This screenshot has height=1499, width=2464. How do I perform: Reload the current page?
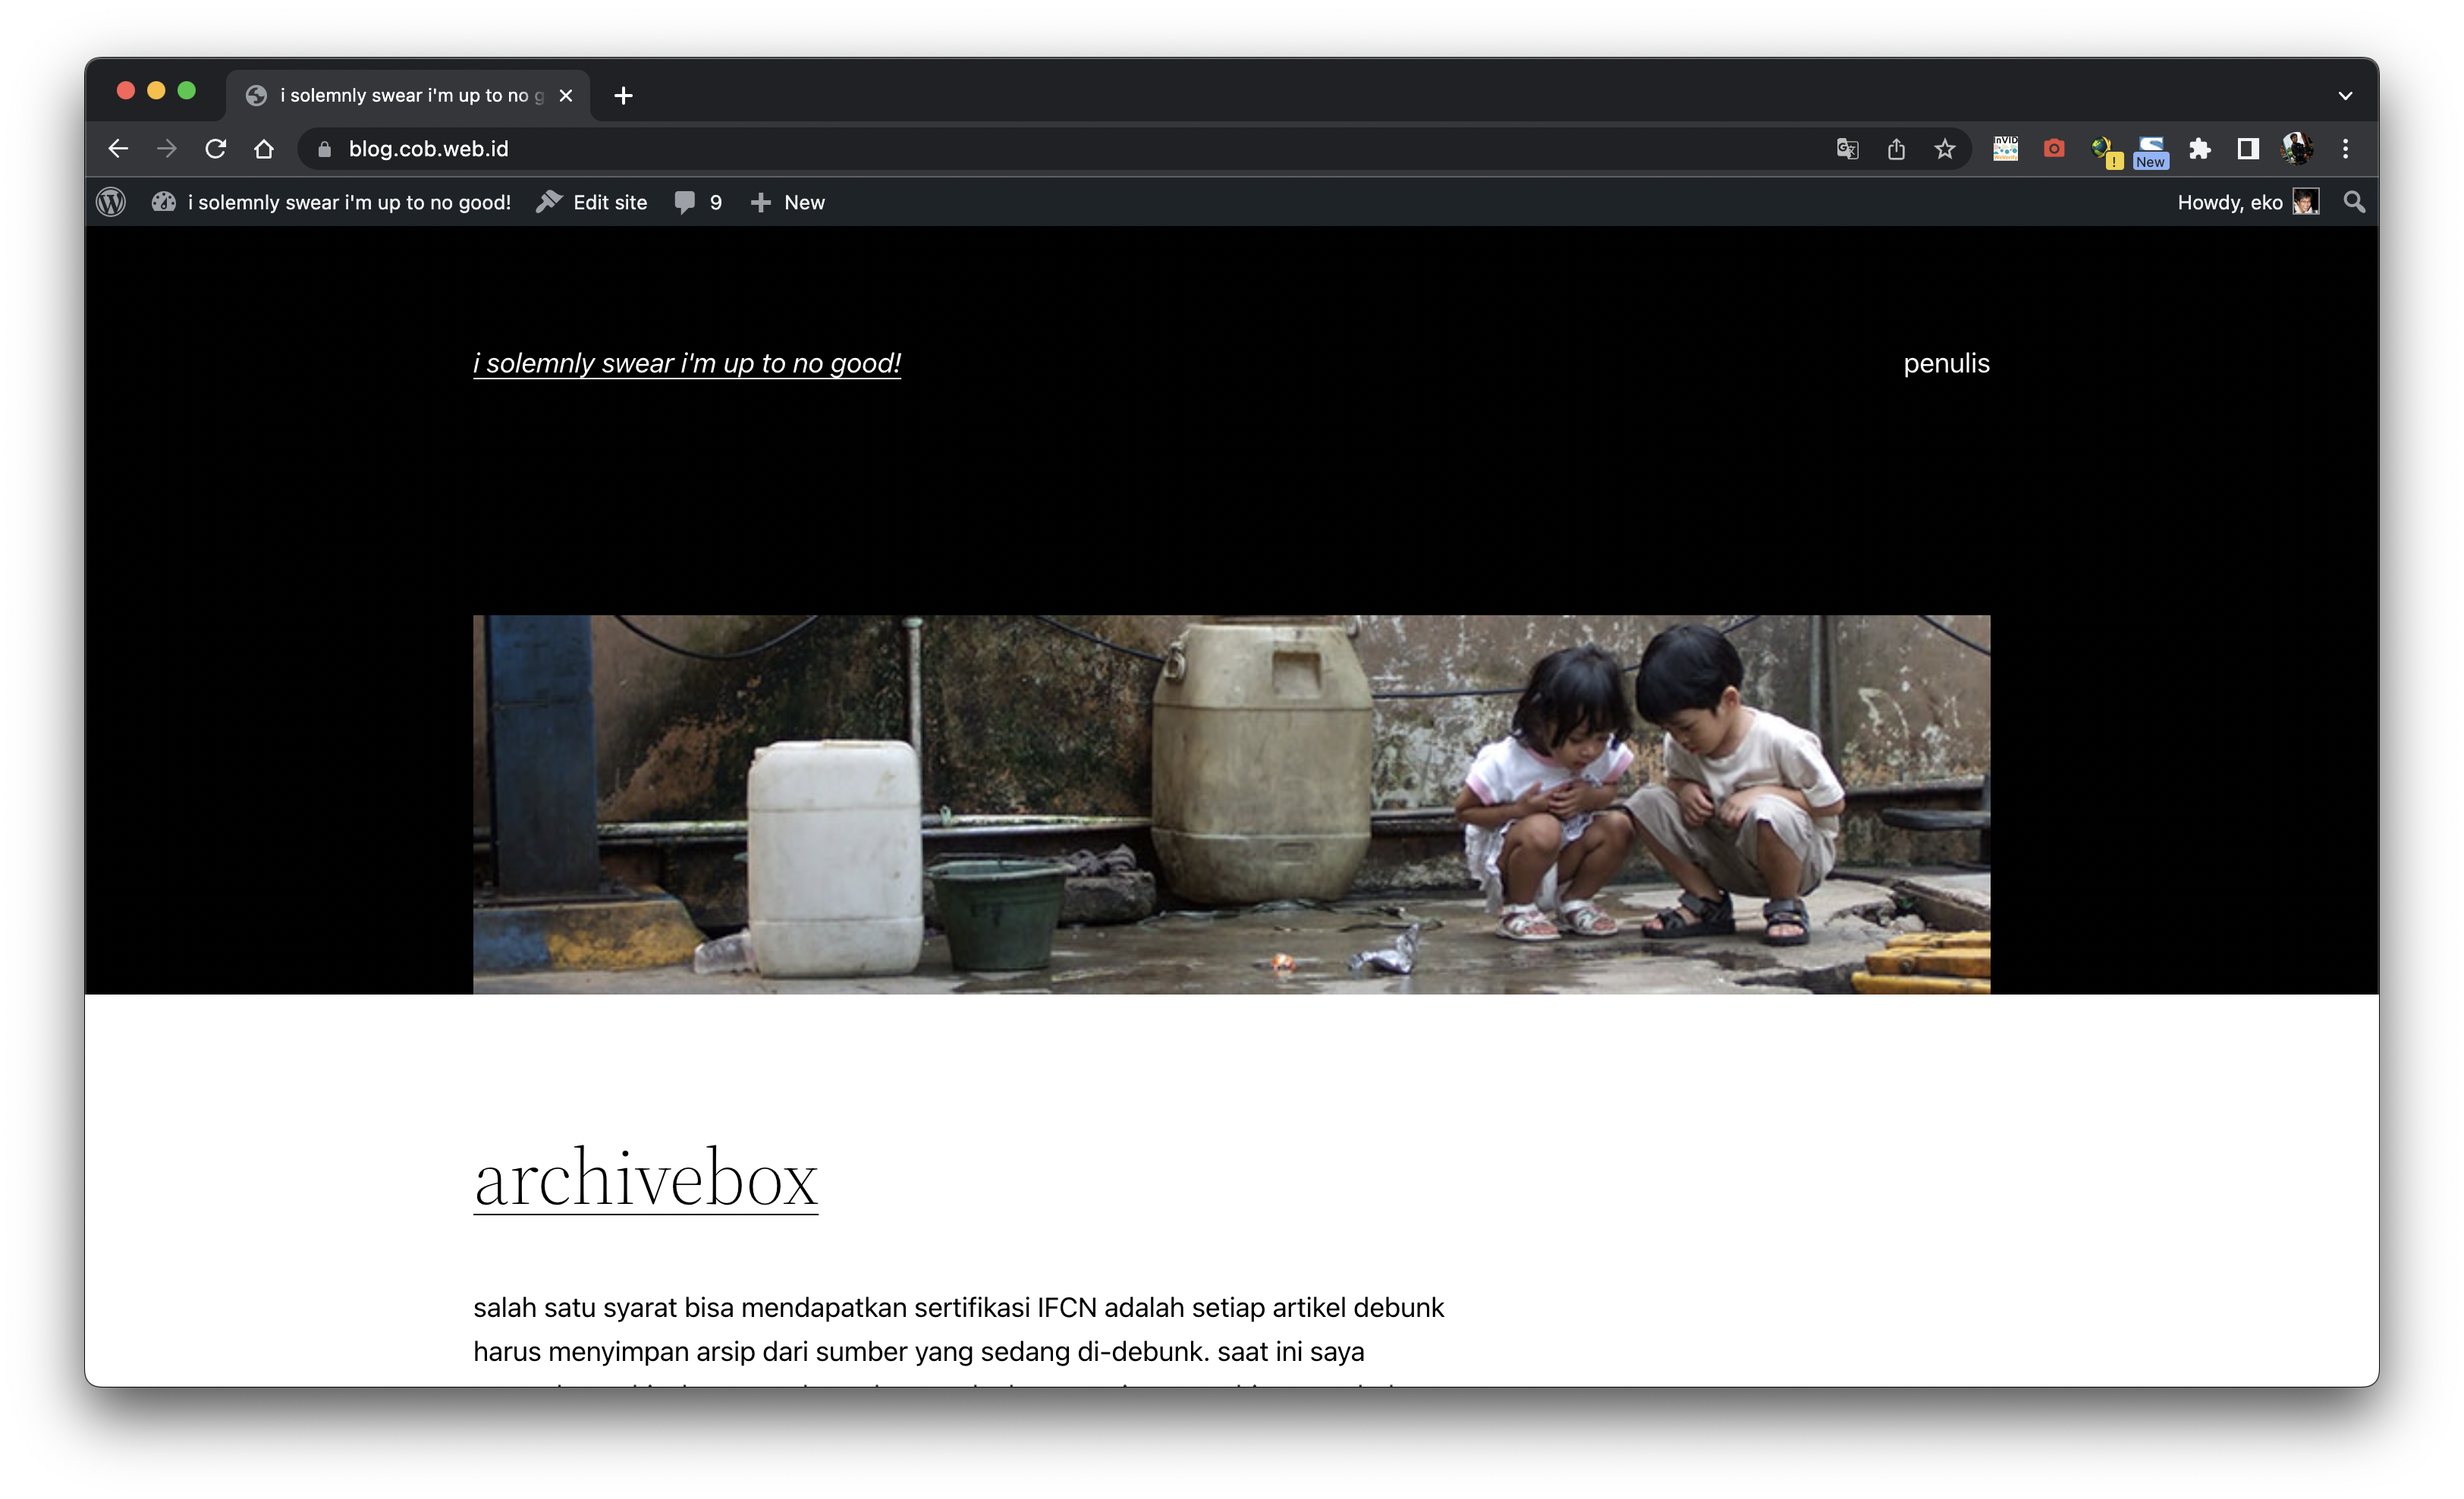(215, 149)
